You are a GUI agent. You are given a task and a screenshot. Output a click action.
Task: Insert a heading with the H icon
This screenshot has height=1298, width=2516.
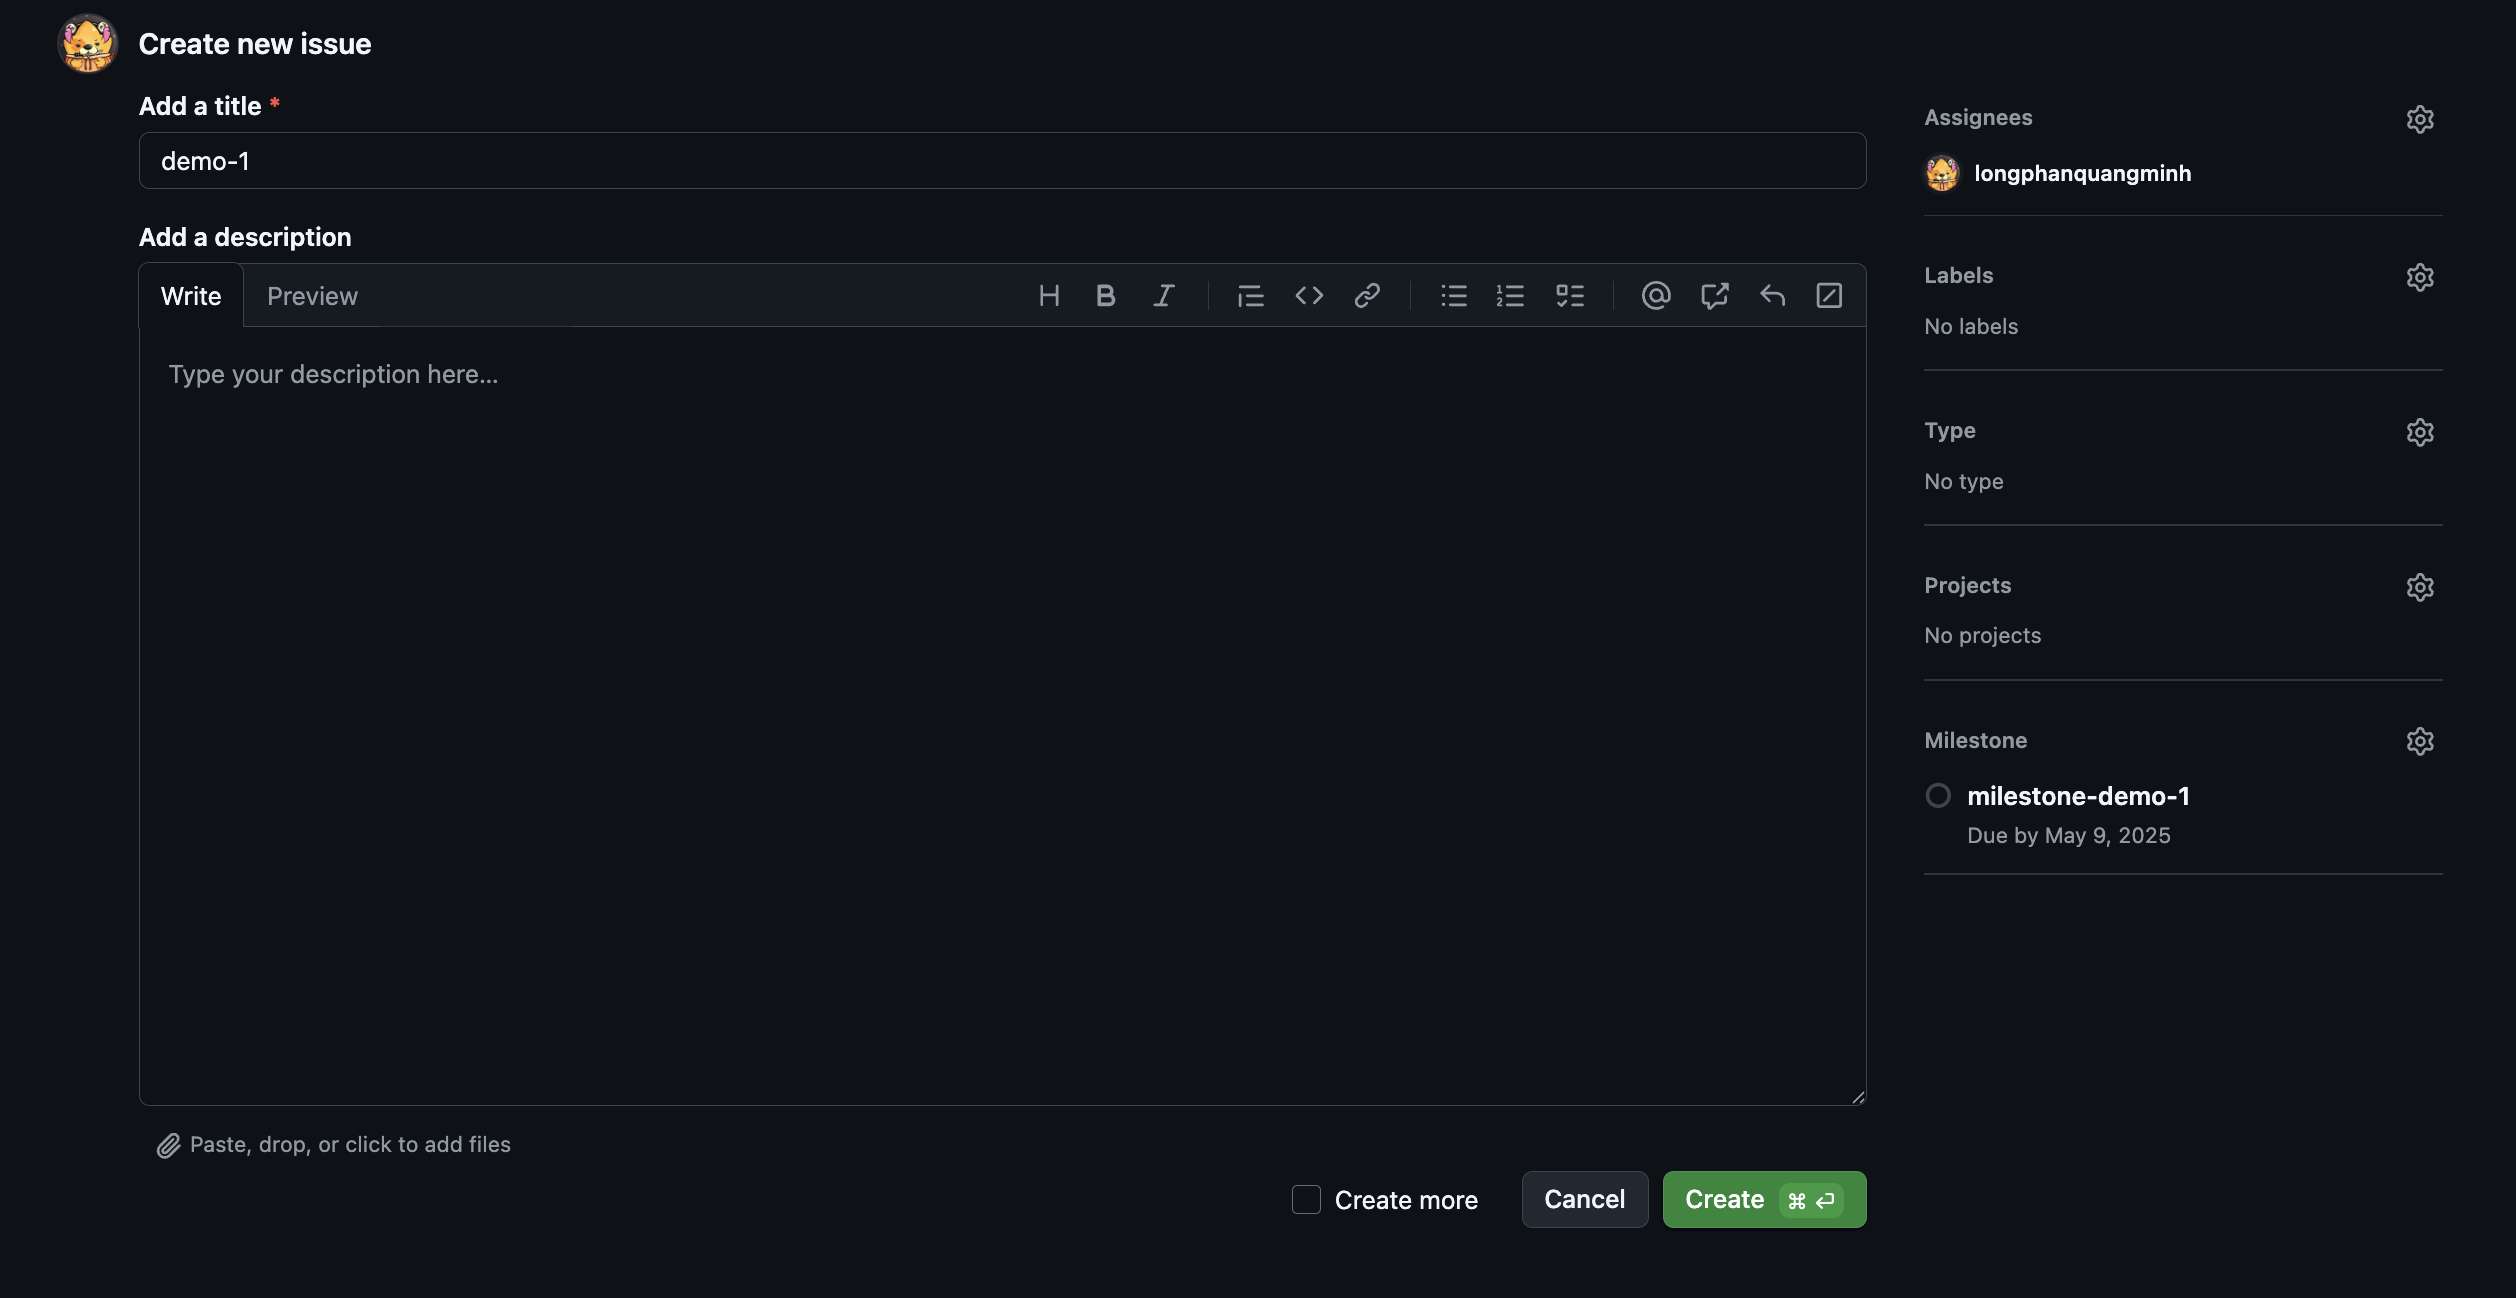tap(1049, 295)
